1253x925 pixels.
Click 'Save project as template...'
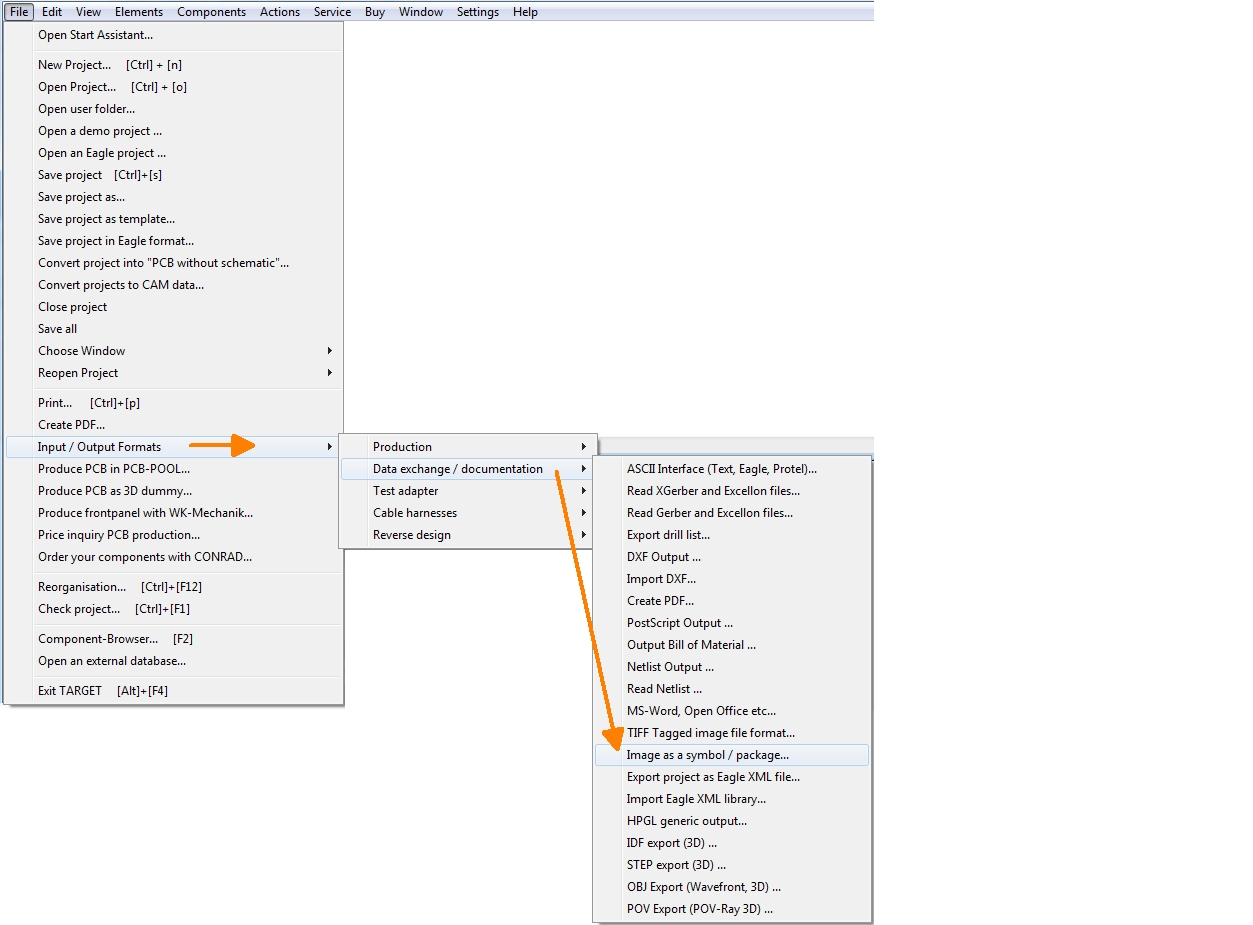[106, 219]
